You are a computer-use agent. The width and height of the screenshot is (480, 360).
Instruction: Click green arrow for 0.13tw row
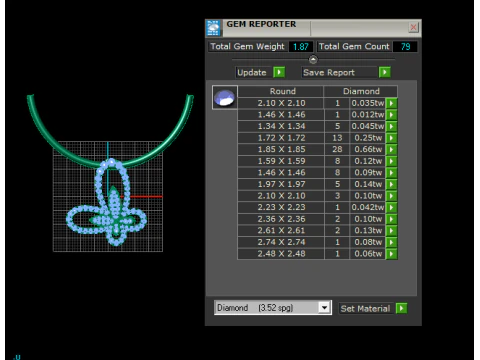(392, 231)
